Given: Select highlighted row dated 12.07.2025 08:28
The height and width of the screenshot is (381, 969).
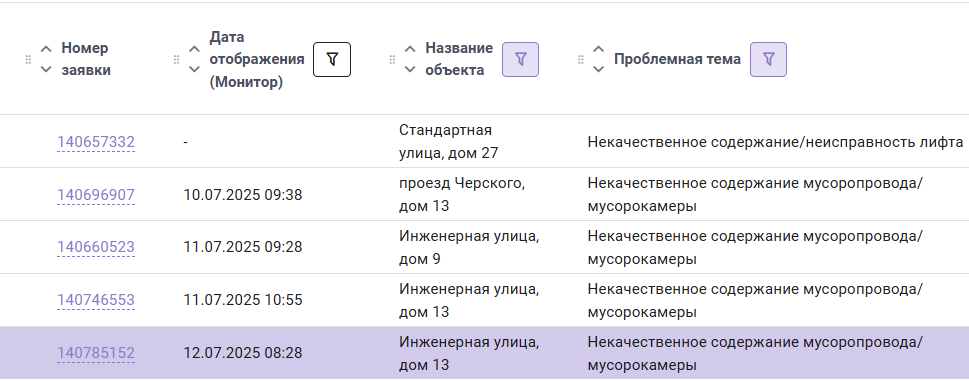Looking at the screenshot, I should coord(484,353).
